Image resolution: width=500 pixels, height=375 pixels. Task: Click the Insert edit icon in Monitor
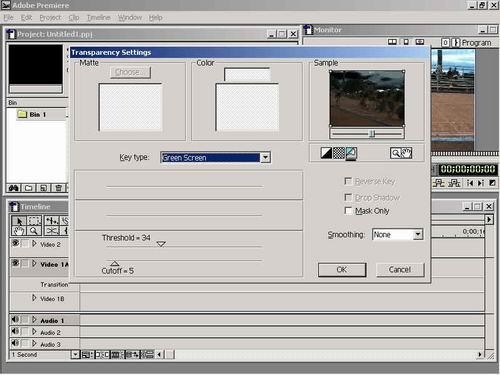[439, 183]
